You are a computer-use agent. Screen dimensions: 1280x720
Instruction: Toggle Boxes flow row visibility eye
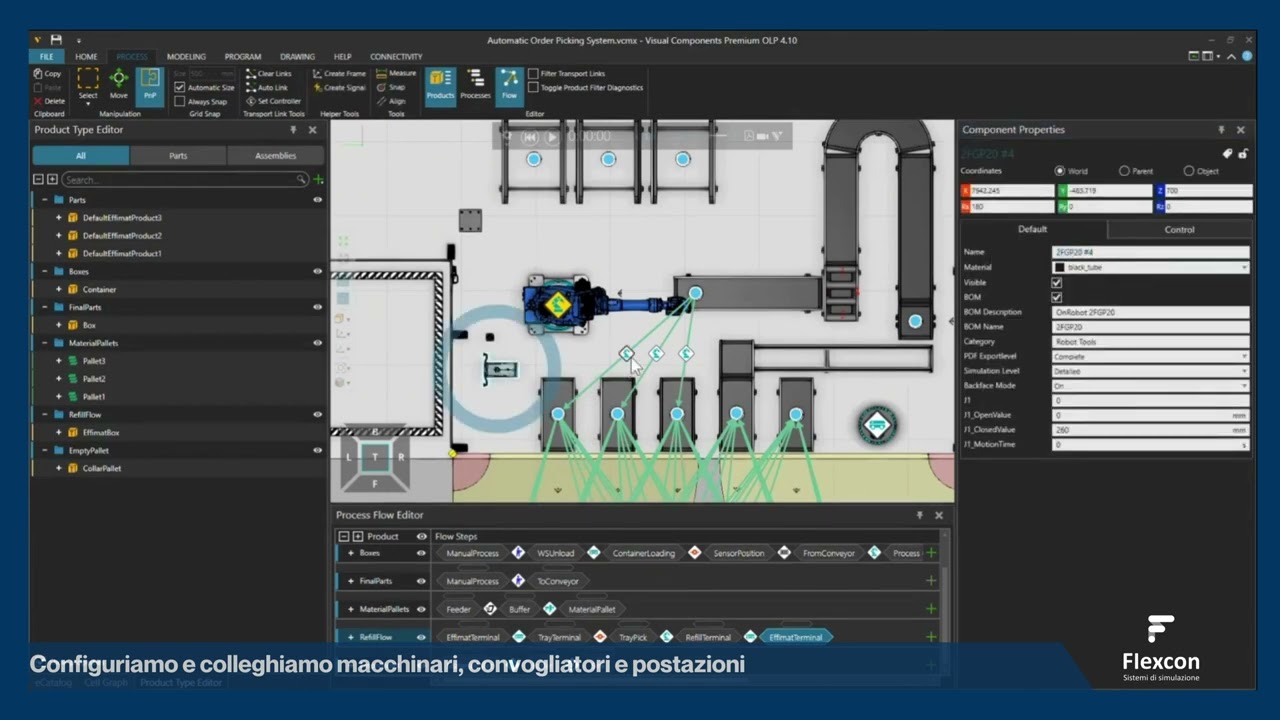pyautogui.click(x=421, y=553)
